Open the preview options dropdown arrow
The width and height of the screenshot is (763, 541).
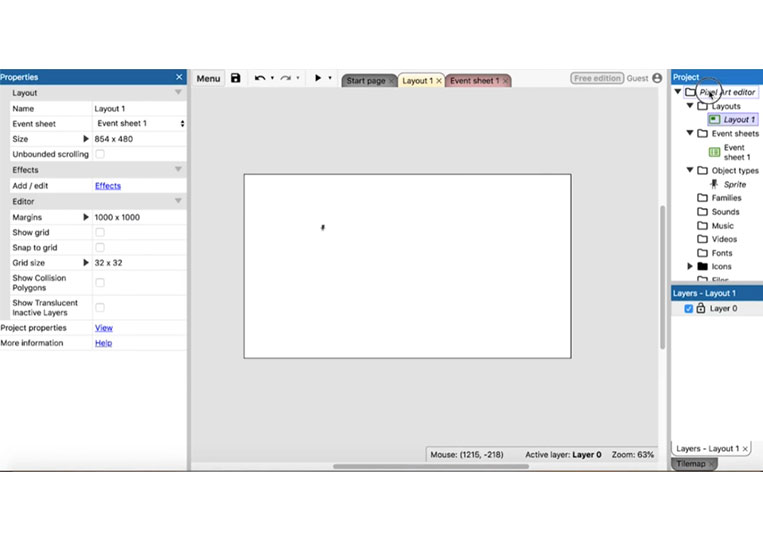pyautogui.click(x=330, y=78)
